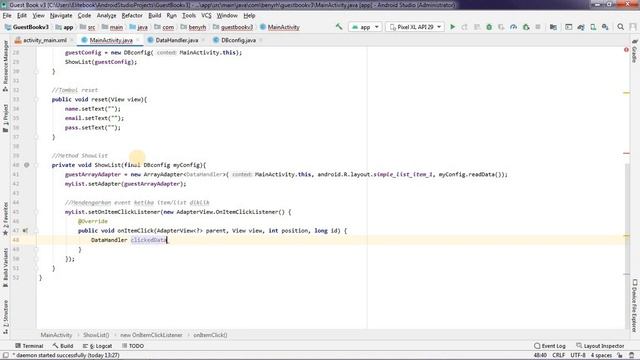Click the Make Project hammer icon
Image resolution: width=640 pixels, height=360 pixels.
tap(339, 27)
